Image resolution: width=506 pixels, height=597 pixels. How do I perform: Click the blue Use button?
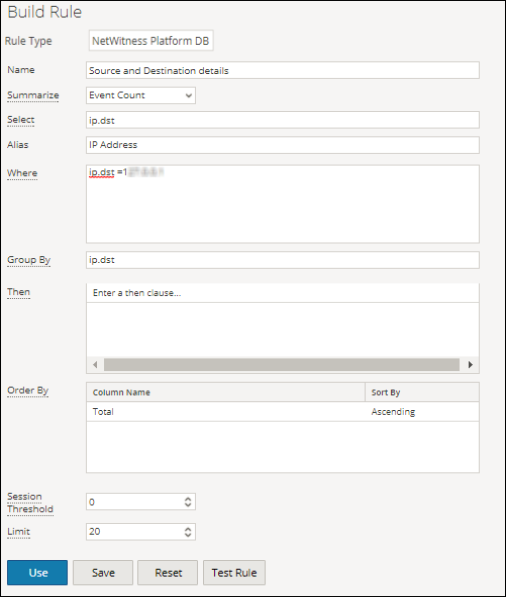coord(37,573)
